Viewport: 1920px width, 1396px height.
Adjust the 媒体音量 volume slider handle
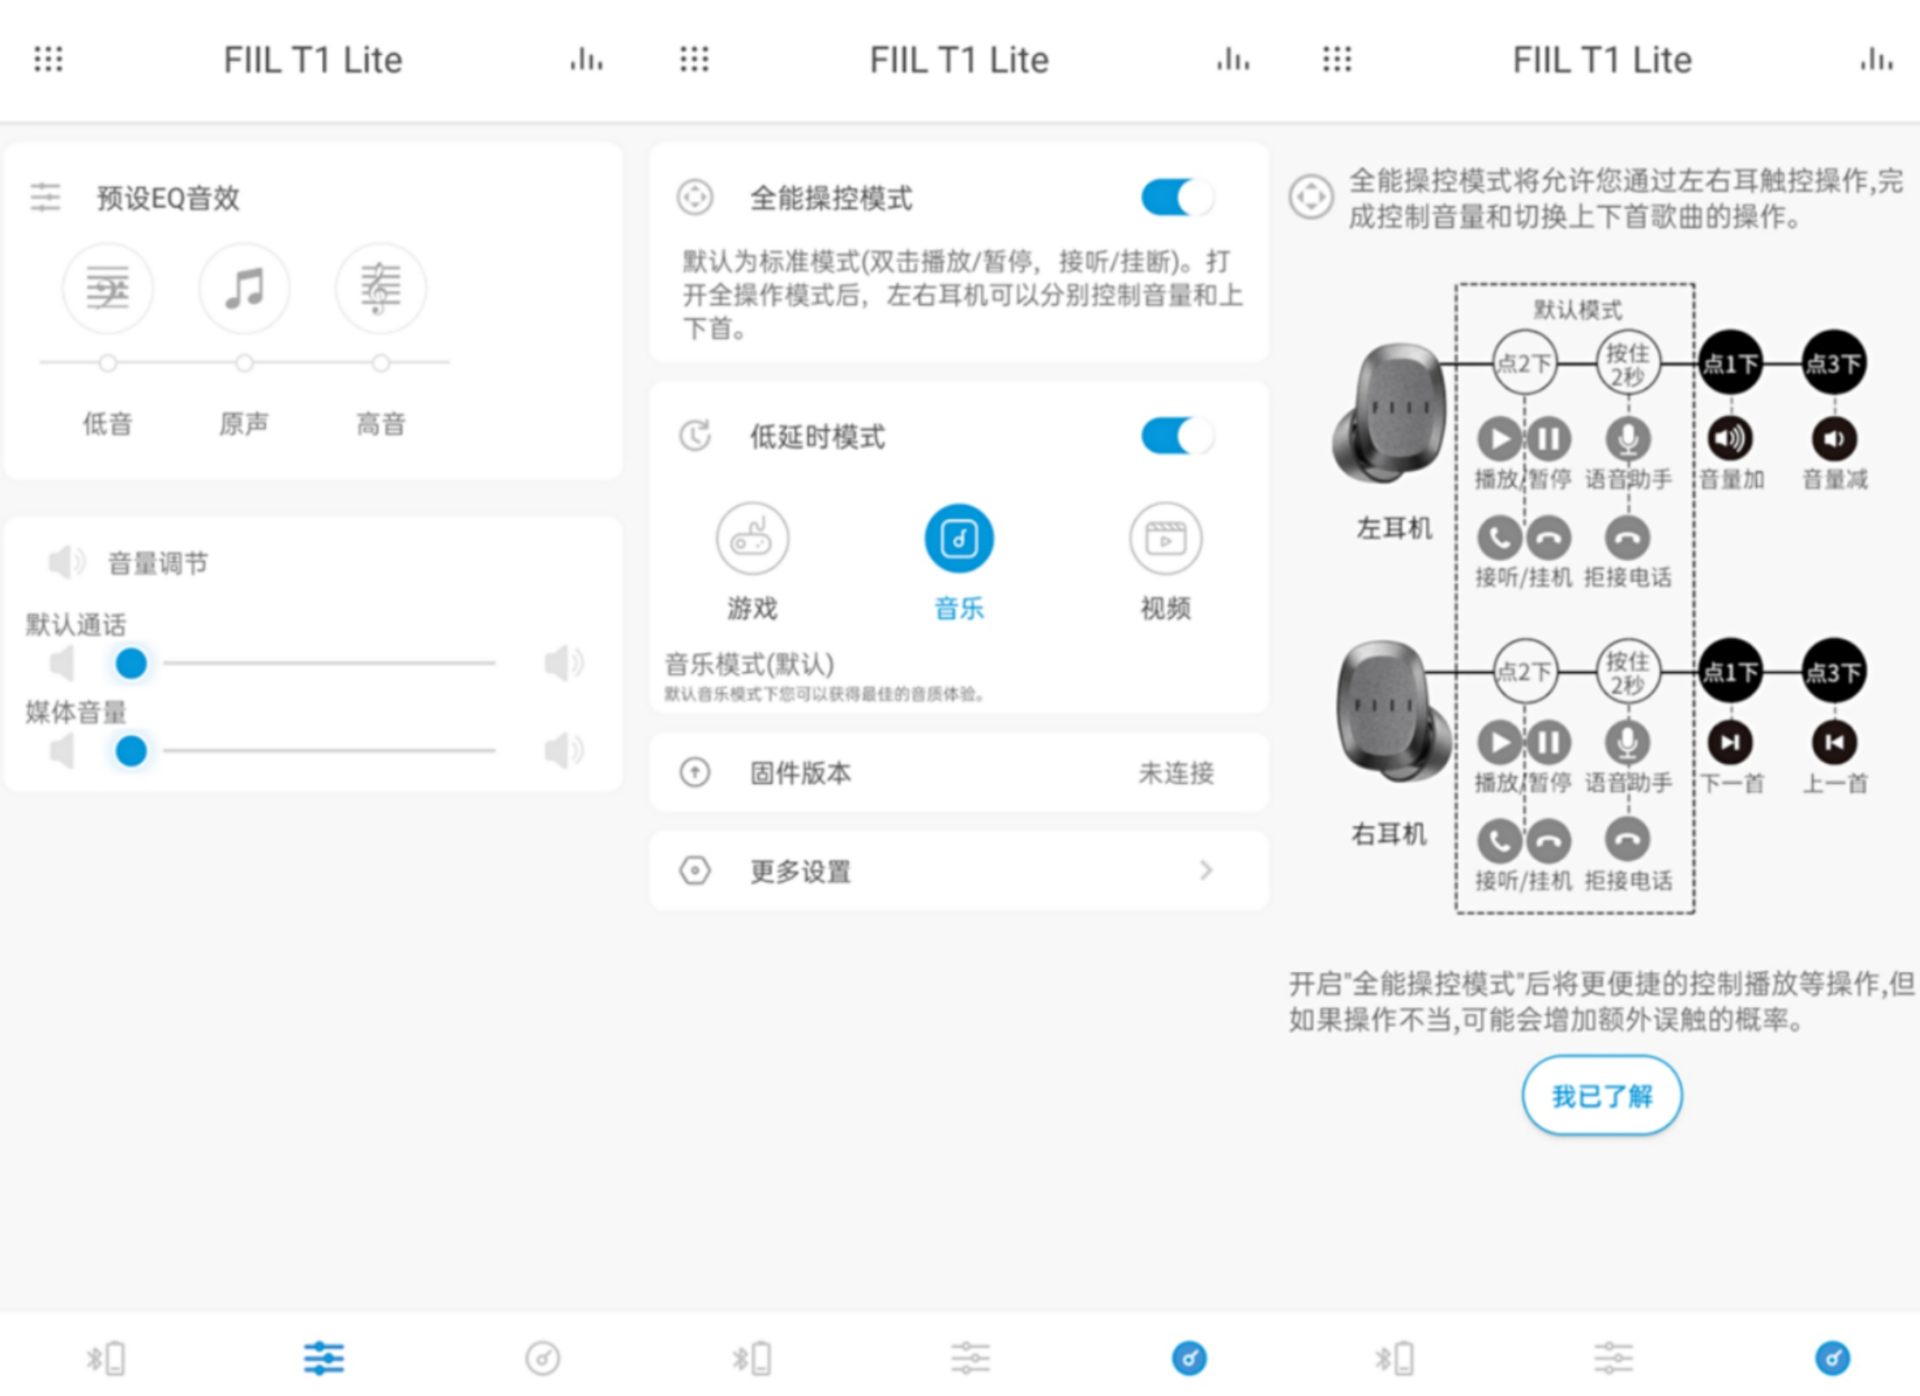[131, 750]
